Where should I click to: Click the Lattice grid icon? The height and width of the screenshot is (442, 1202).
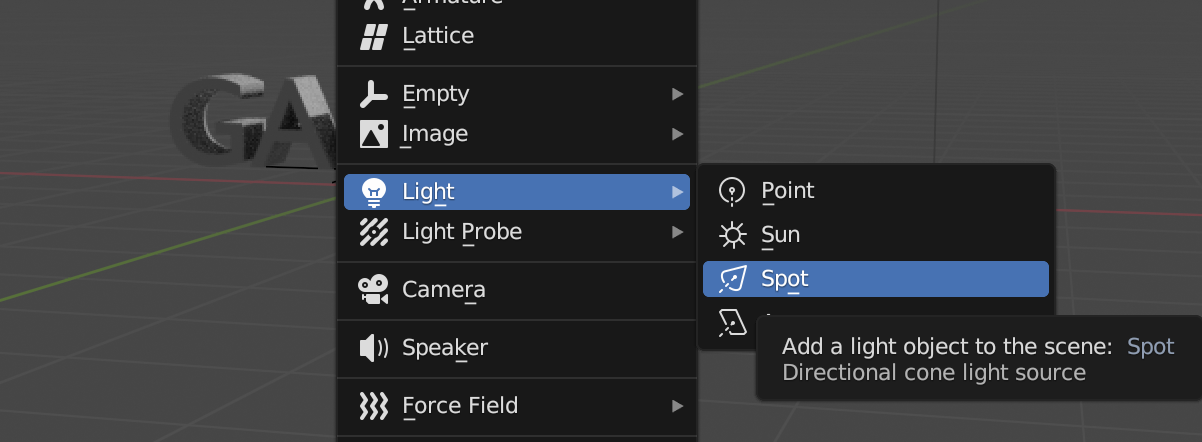point(373,37)
